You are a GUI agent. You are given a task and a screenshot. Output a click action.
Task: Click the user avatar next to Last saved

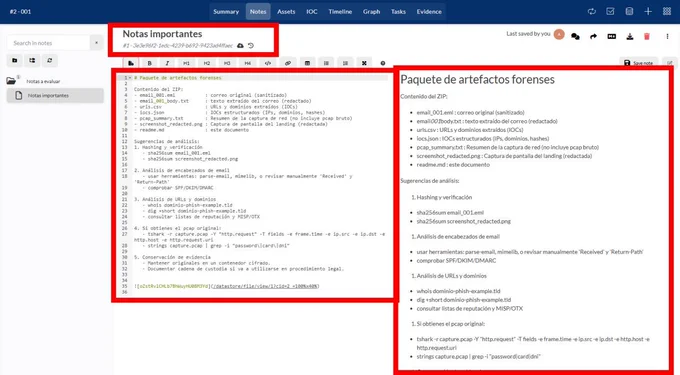point(559,34)
